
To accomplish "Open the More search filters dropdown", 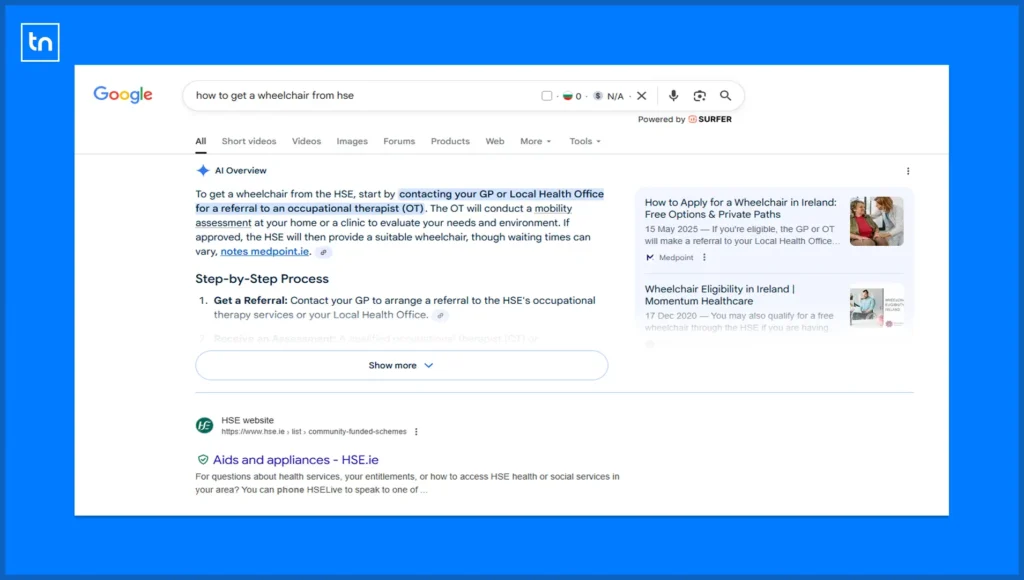I will (x=535, y=141).
